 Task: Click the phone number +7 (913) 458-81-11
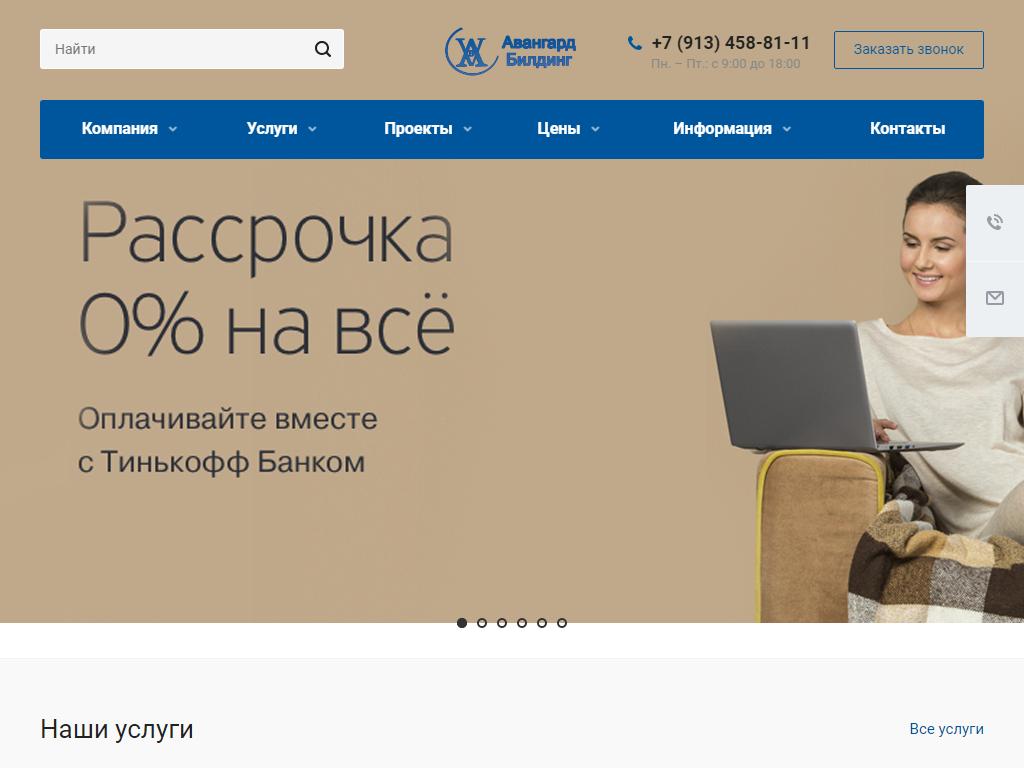click(731, 43)
